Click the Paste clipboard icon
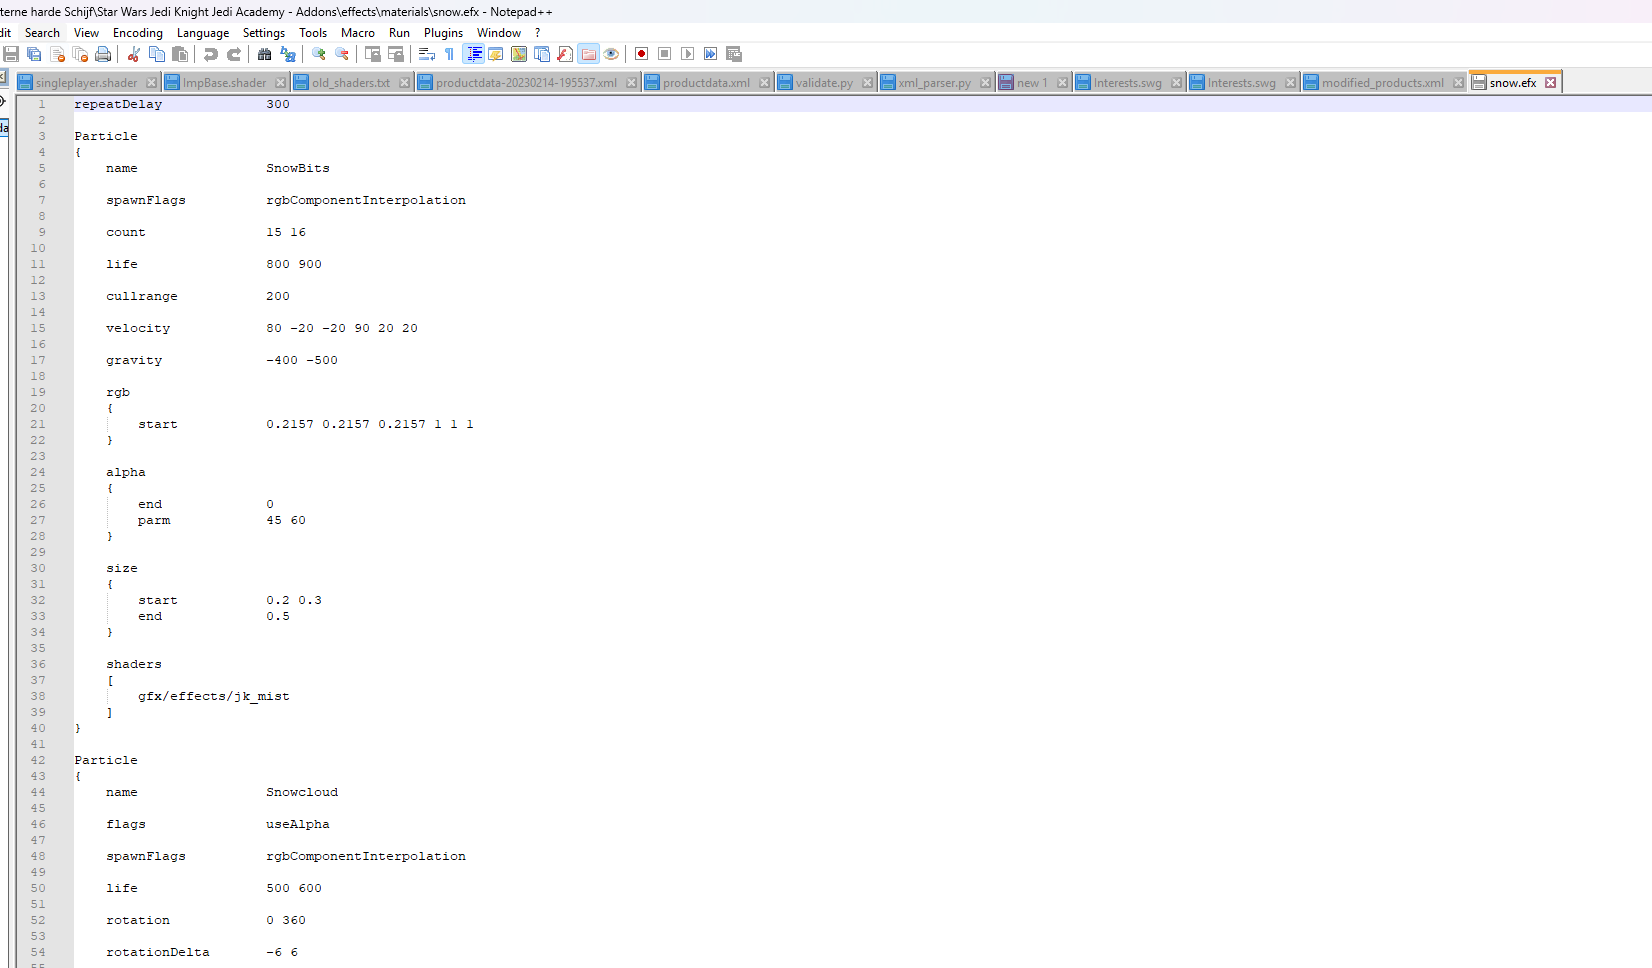 (180, 54)
